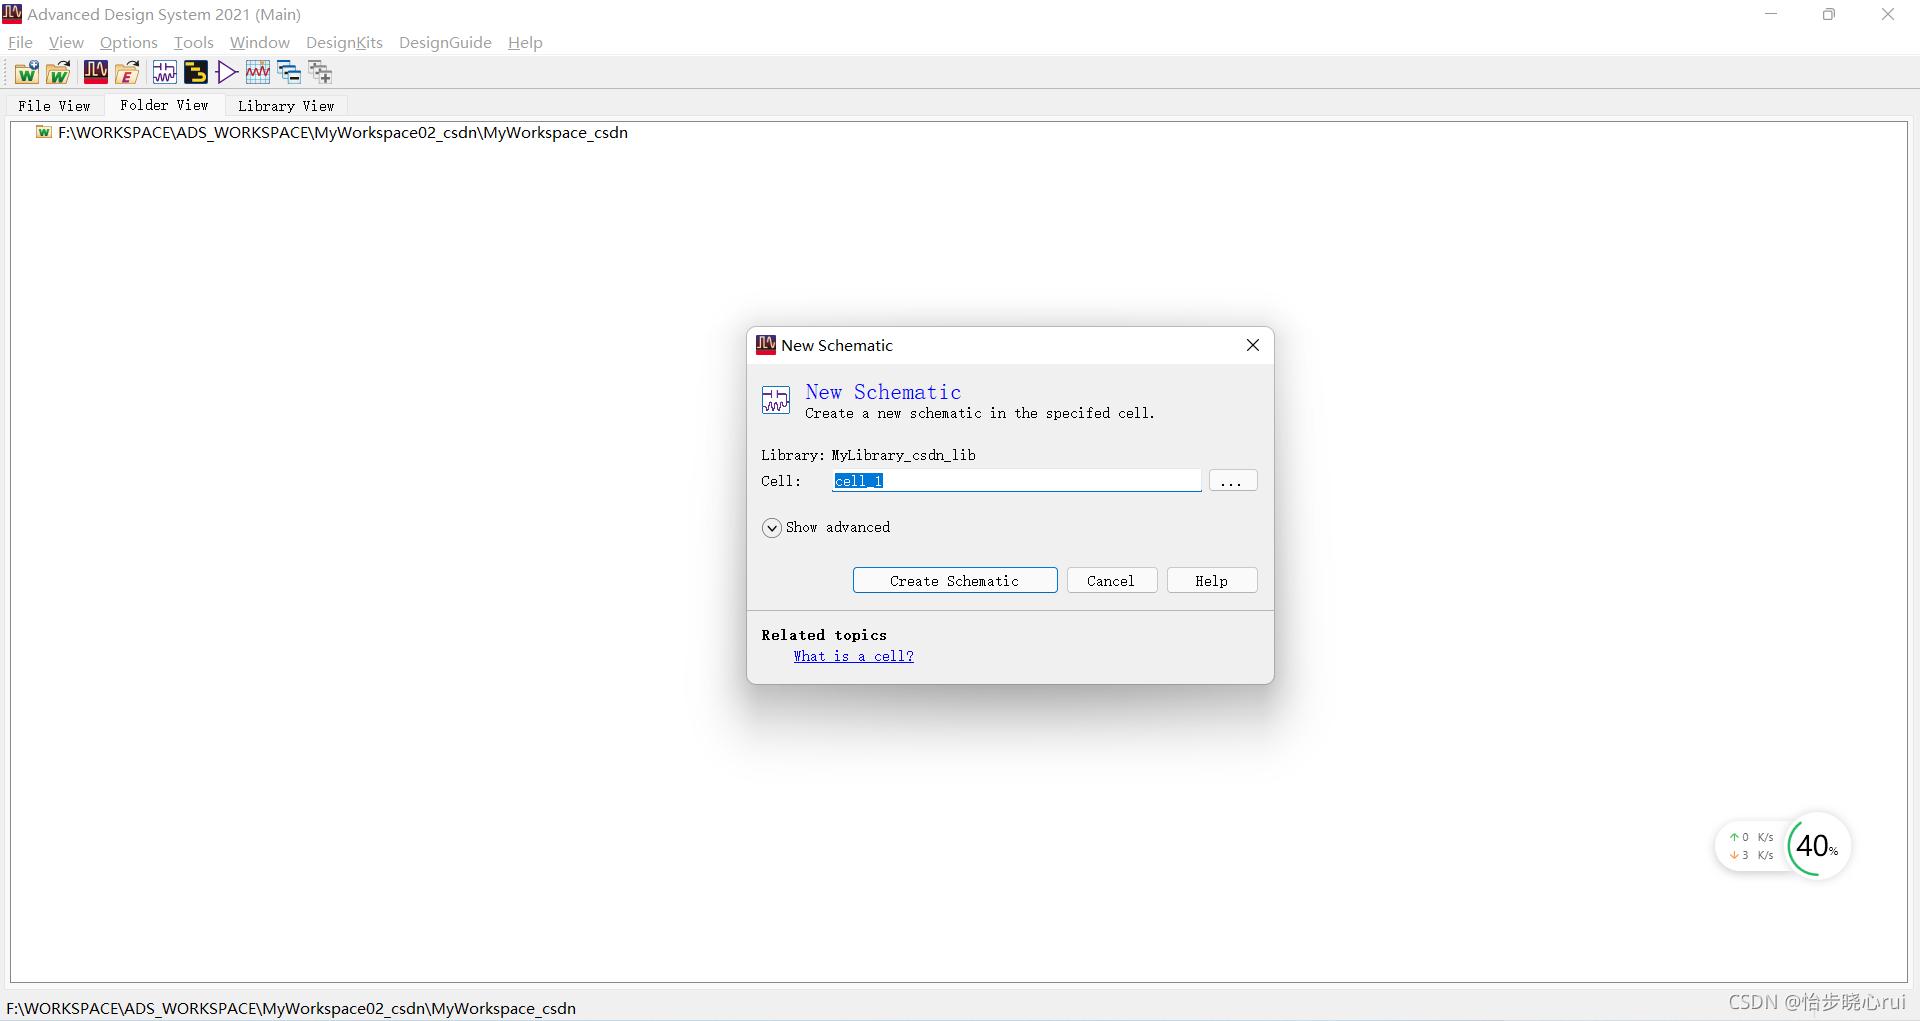Open the 'What is a cell?' link

tap(854, 656)
